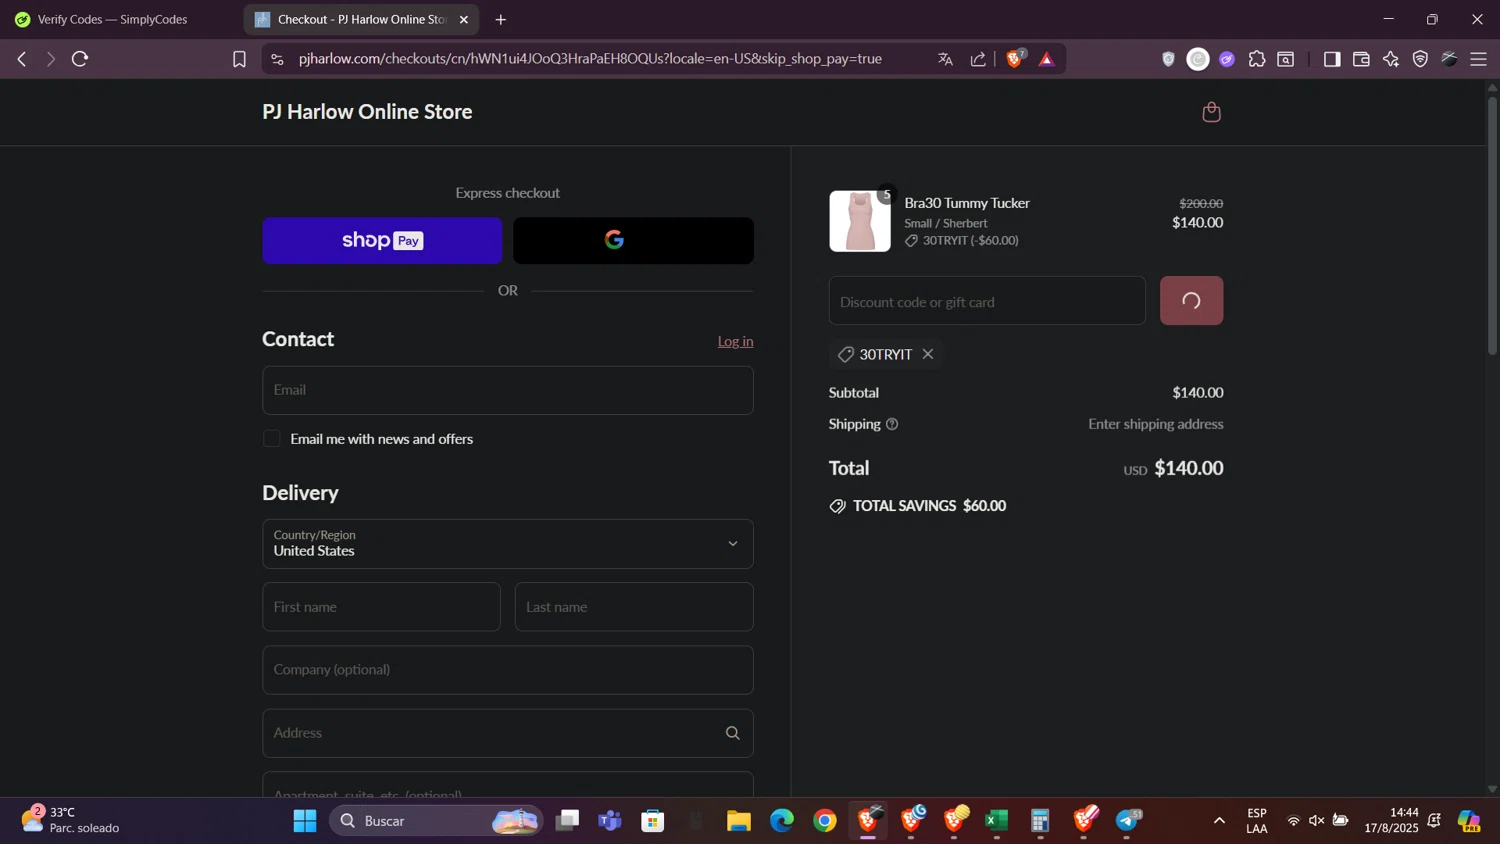Share this page via share icon
The height and width of the screenshot is (844, 1500).
pyautogui.click(x=978, y=59)
